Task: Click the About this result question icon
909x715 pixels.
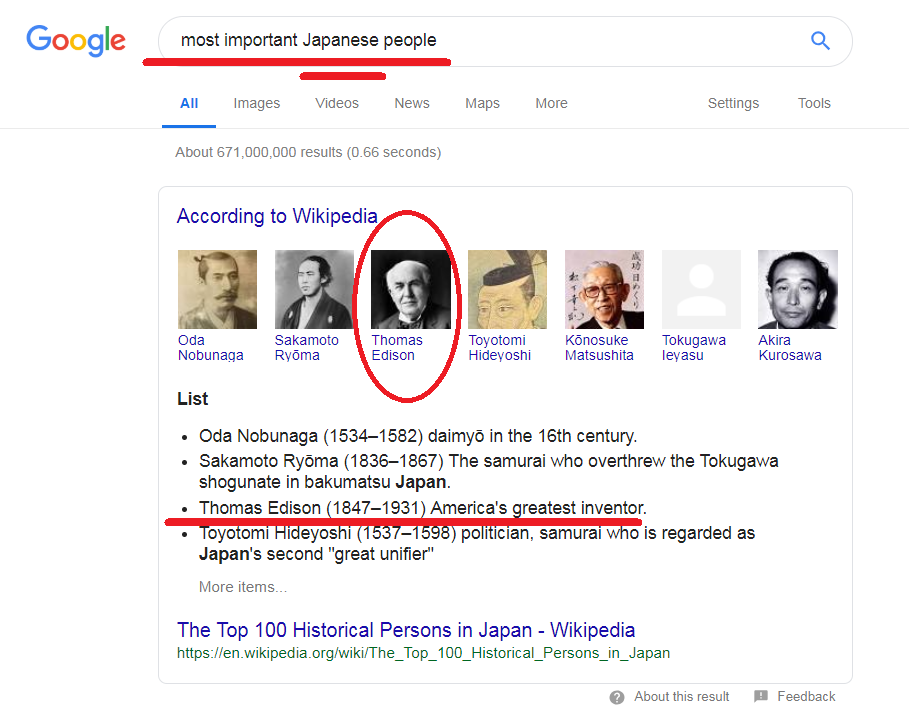Action: [x=617, y=697]
